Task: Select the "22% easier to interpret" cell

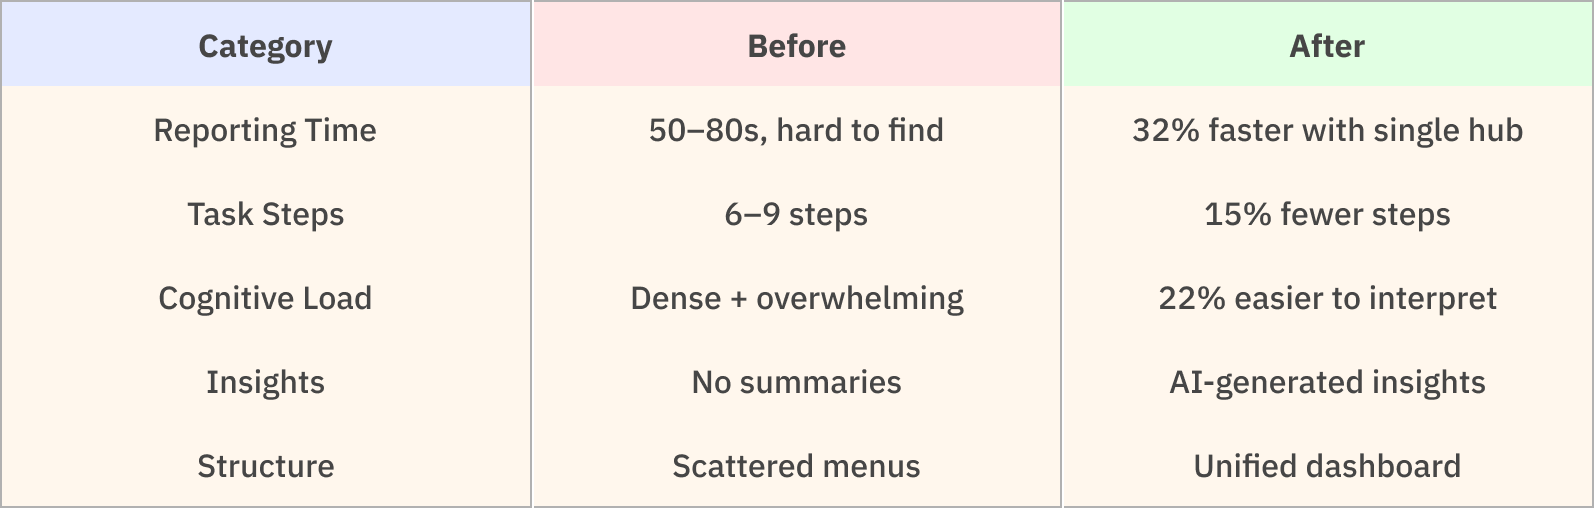Action: [1327, 298]
